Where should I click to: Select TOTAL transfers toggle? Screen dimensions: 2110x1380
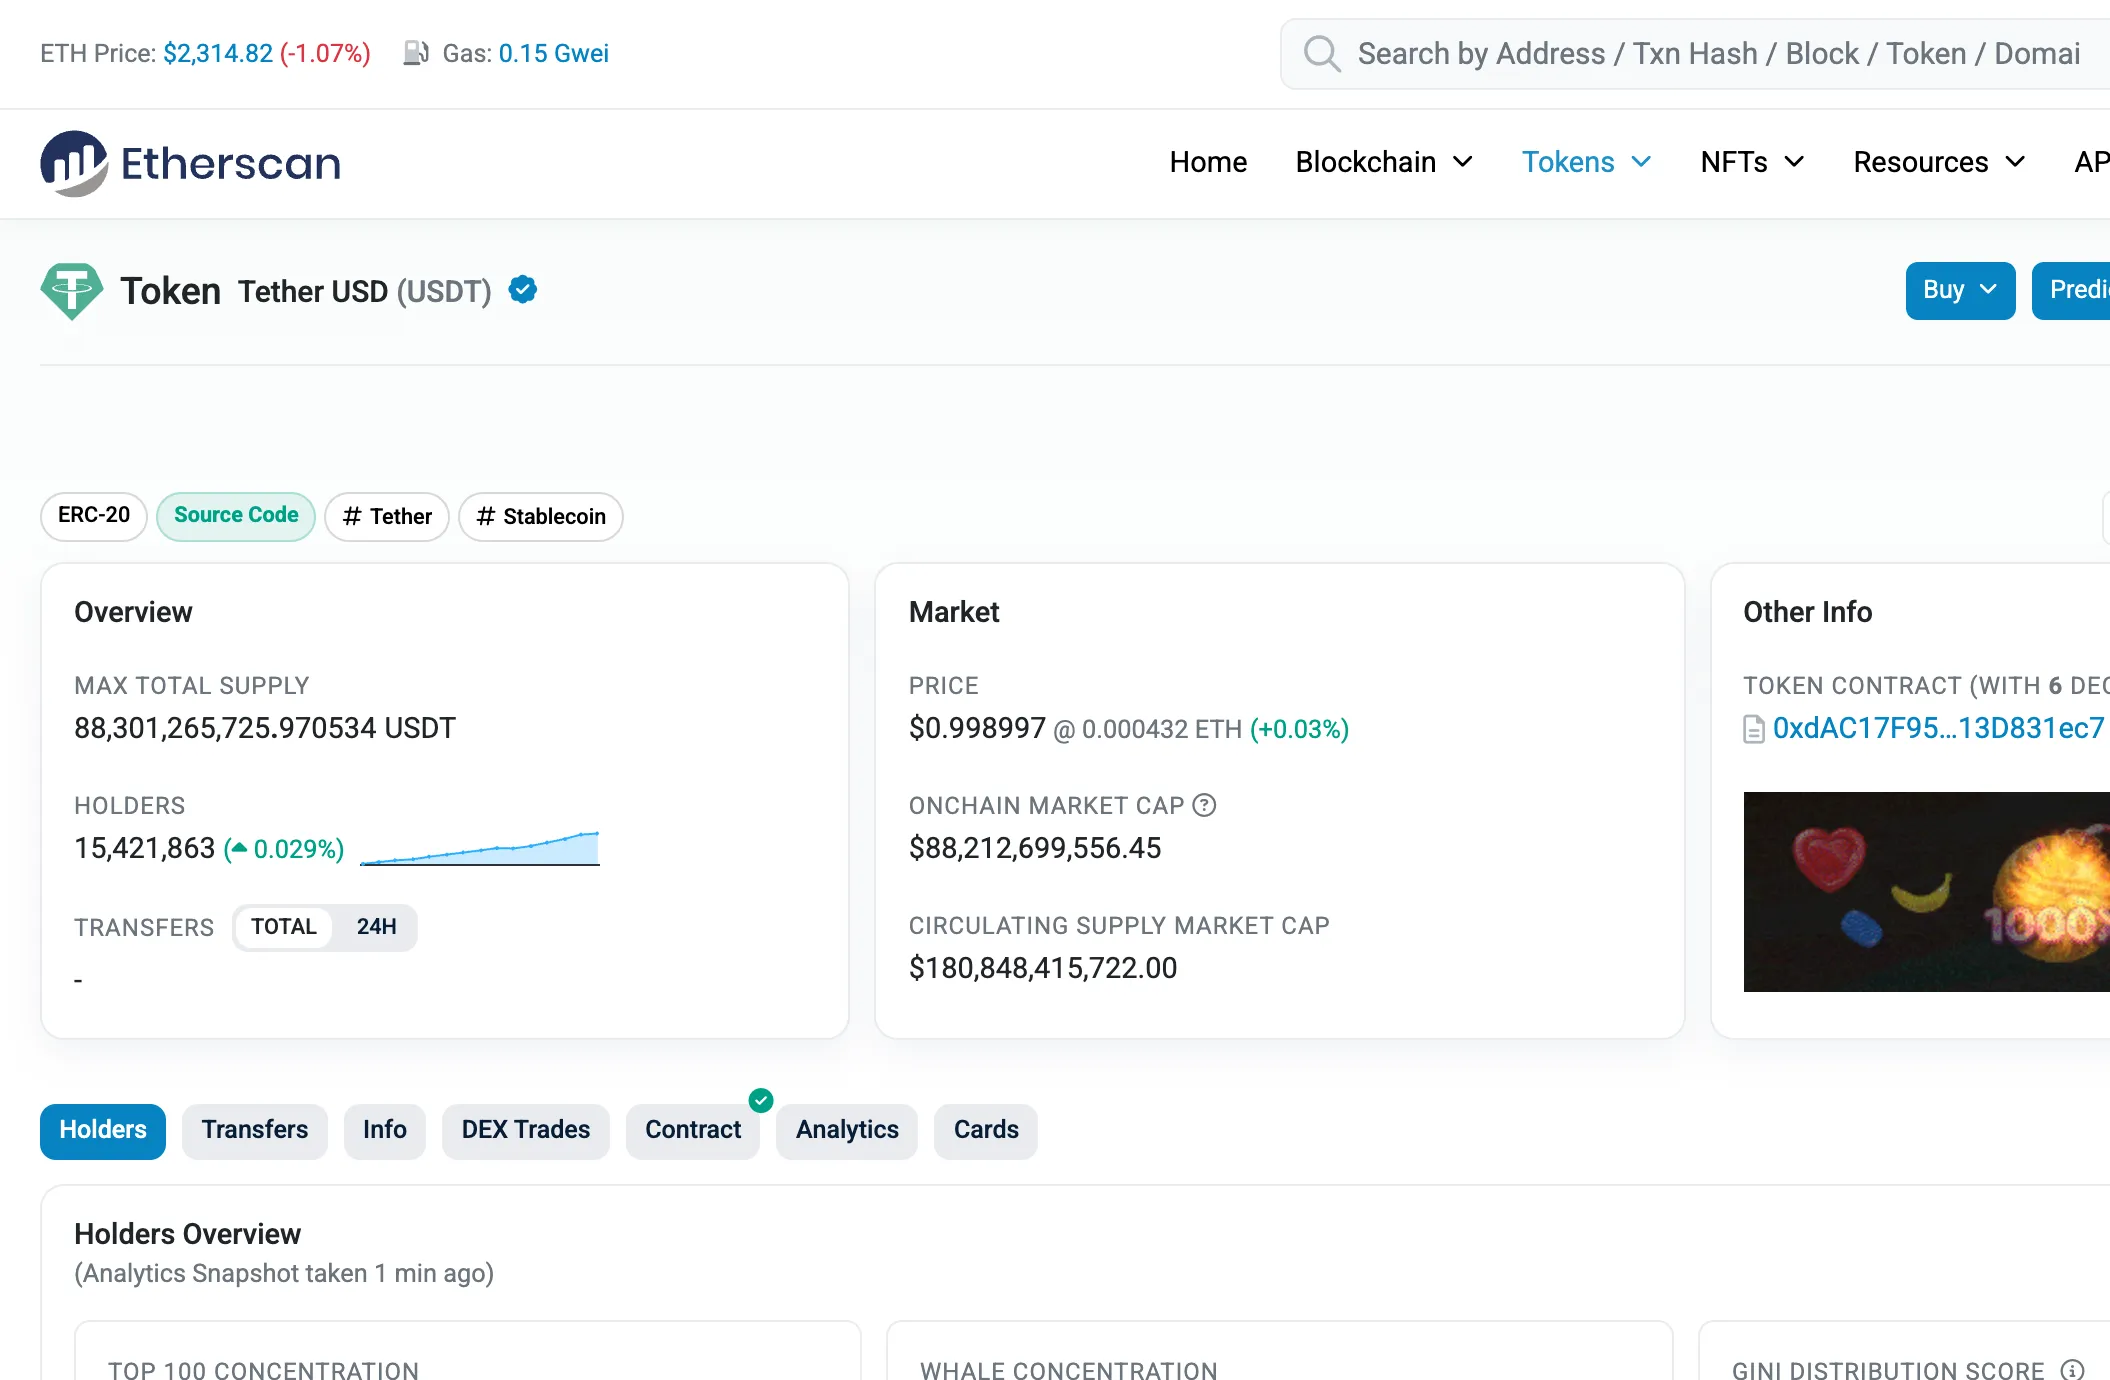pos(284,927)
